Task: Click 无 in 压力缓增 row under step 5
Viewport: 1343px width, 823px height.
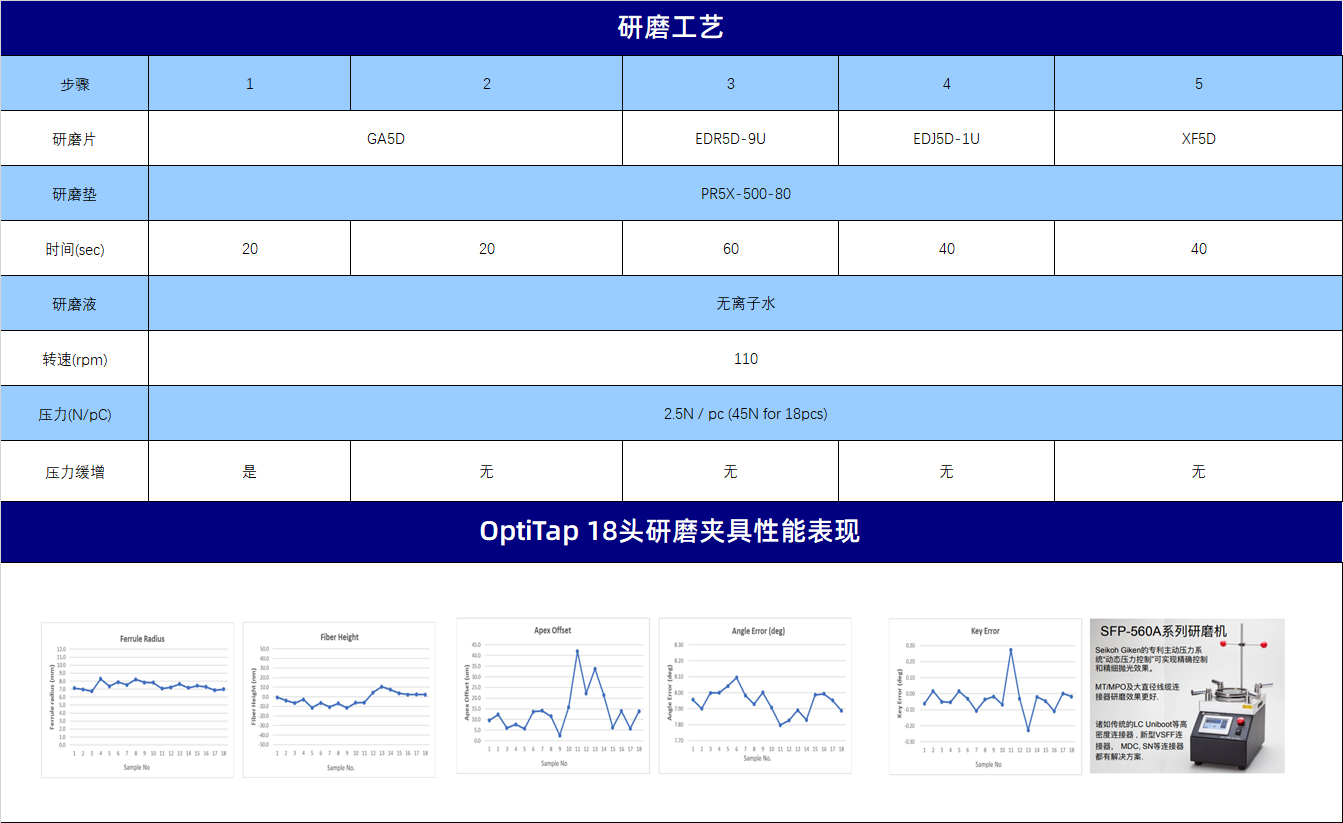Action: [x=1199, y=471]
